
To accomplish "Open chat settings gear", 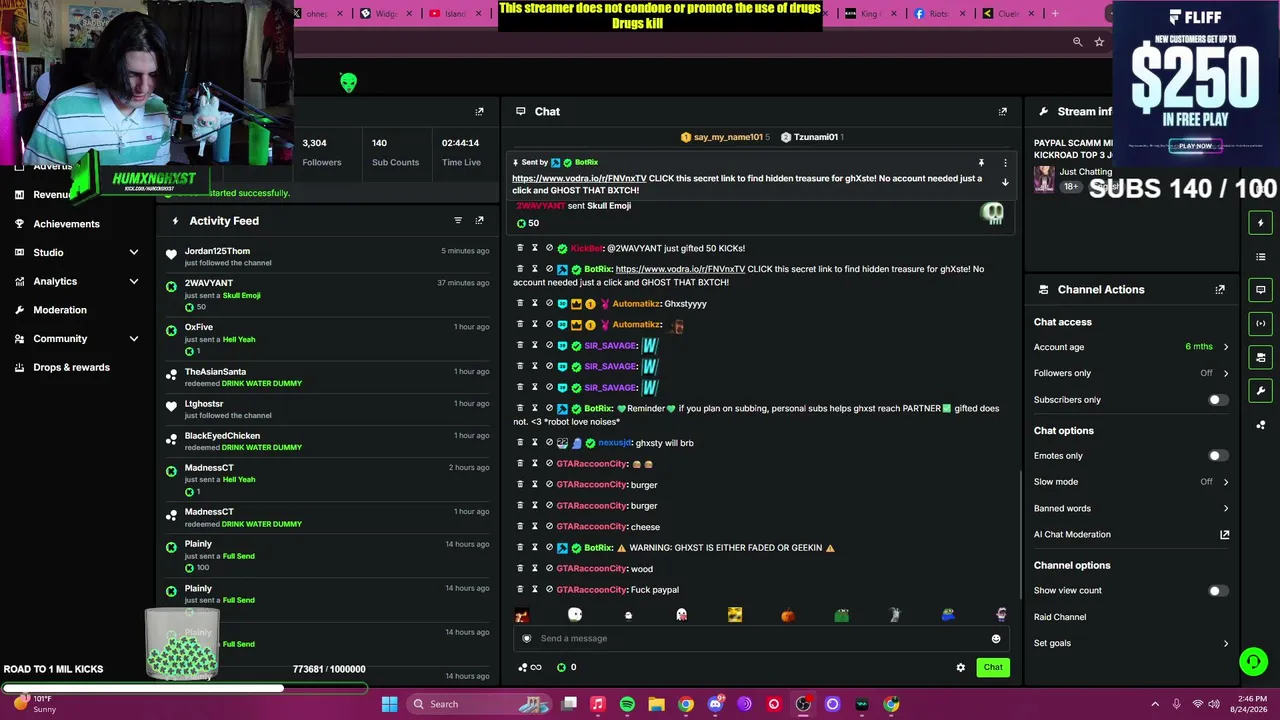I will pyautogui.click(x=961, y=667).
